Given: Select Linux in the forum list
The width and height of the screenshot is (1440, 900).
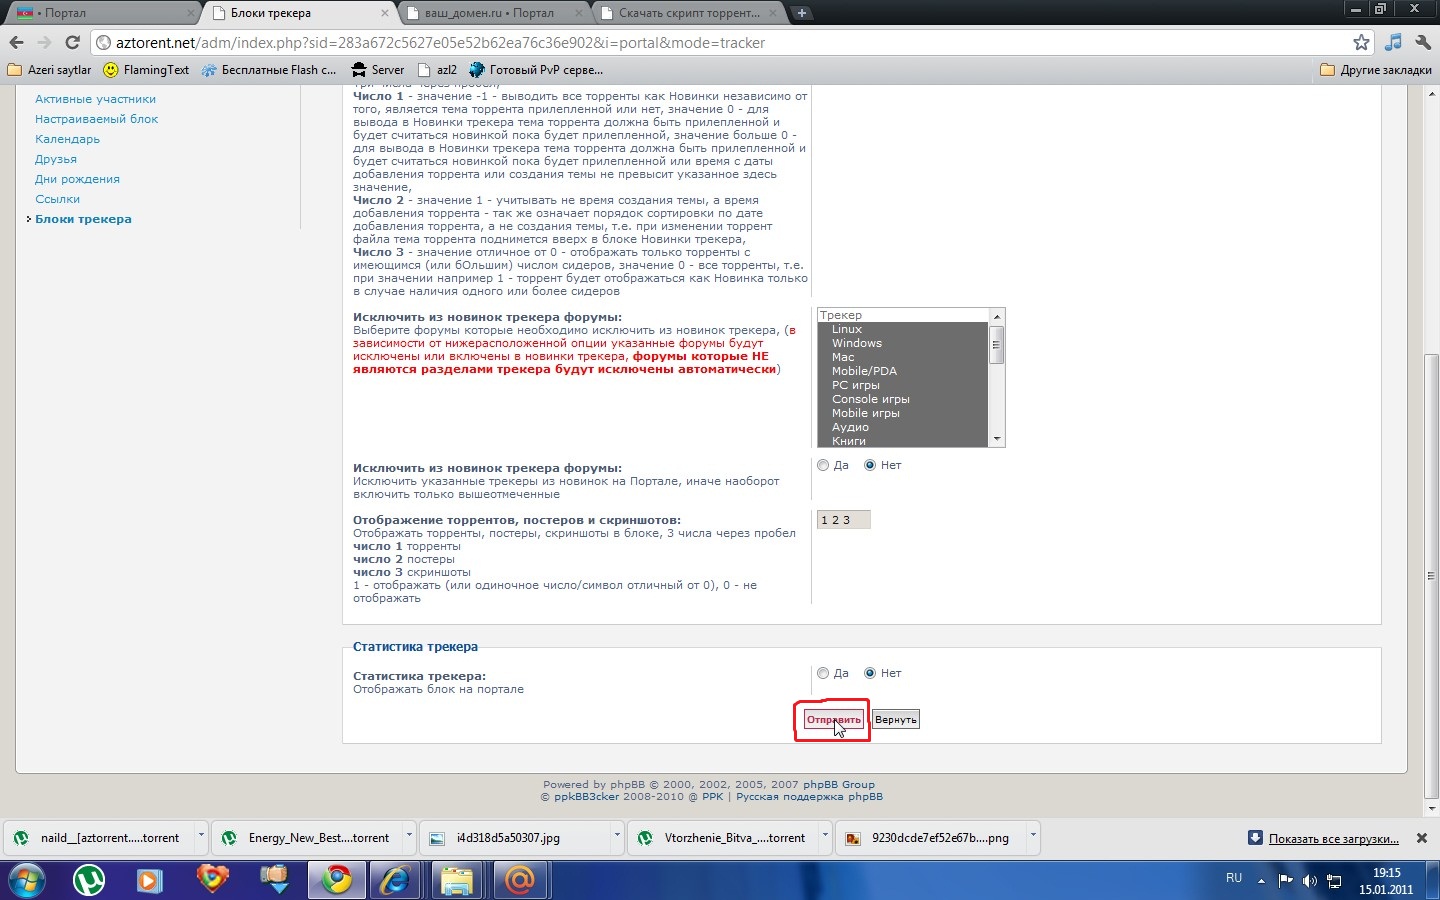Looking at the screenshot, I should (x=902, y=329).
